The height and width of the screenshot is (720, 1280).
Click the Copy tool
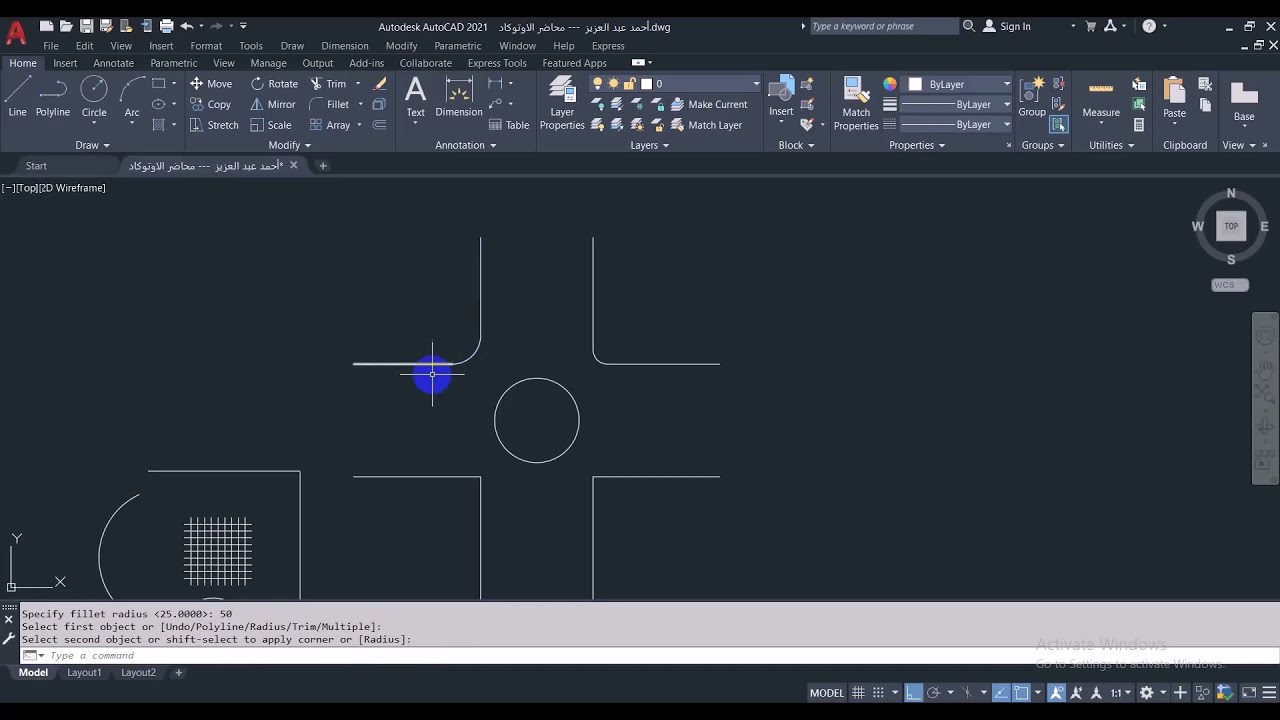click(x=211, y=104)
